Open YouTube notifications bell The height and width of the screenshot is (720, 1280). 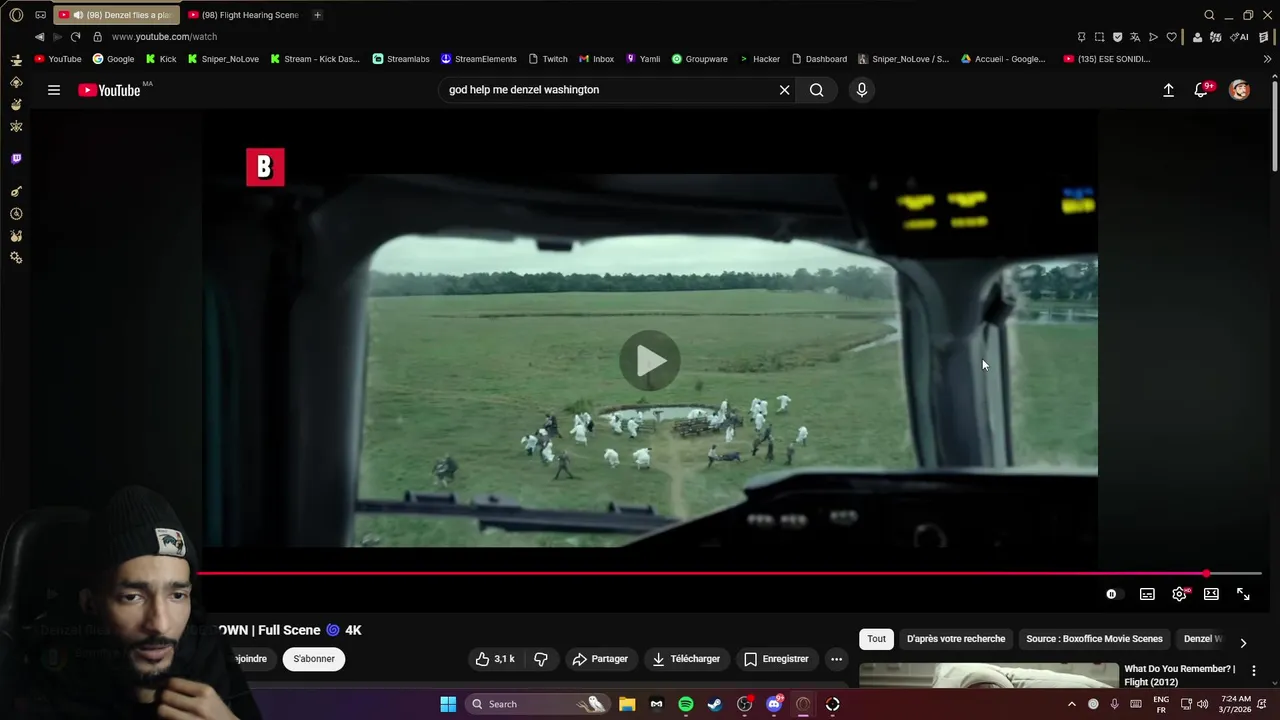coord(1201,90)
